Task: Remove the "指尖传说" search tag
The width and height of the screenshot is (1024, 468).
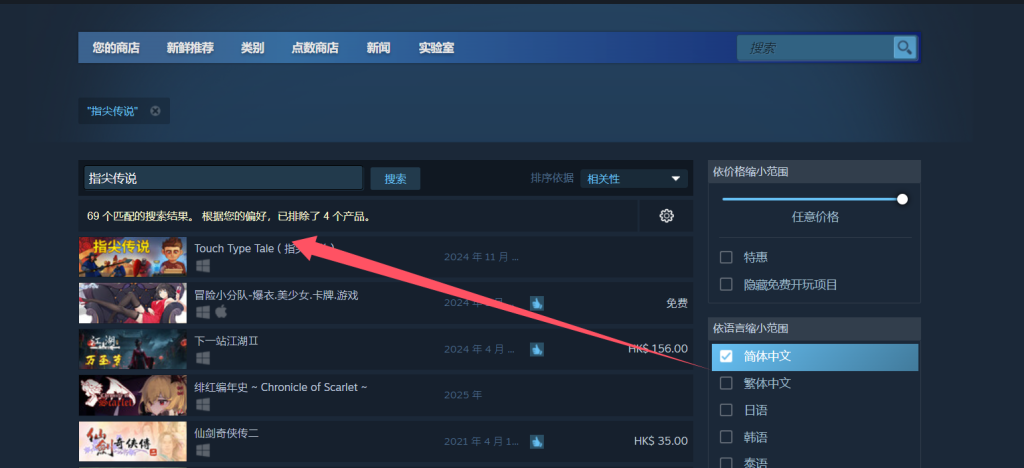Action: [x=155, y=111]
